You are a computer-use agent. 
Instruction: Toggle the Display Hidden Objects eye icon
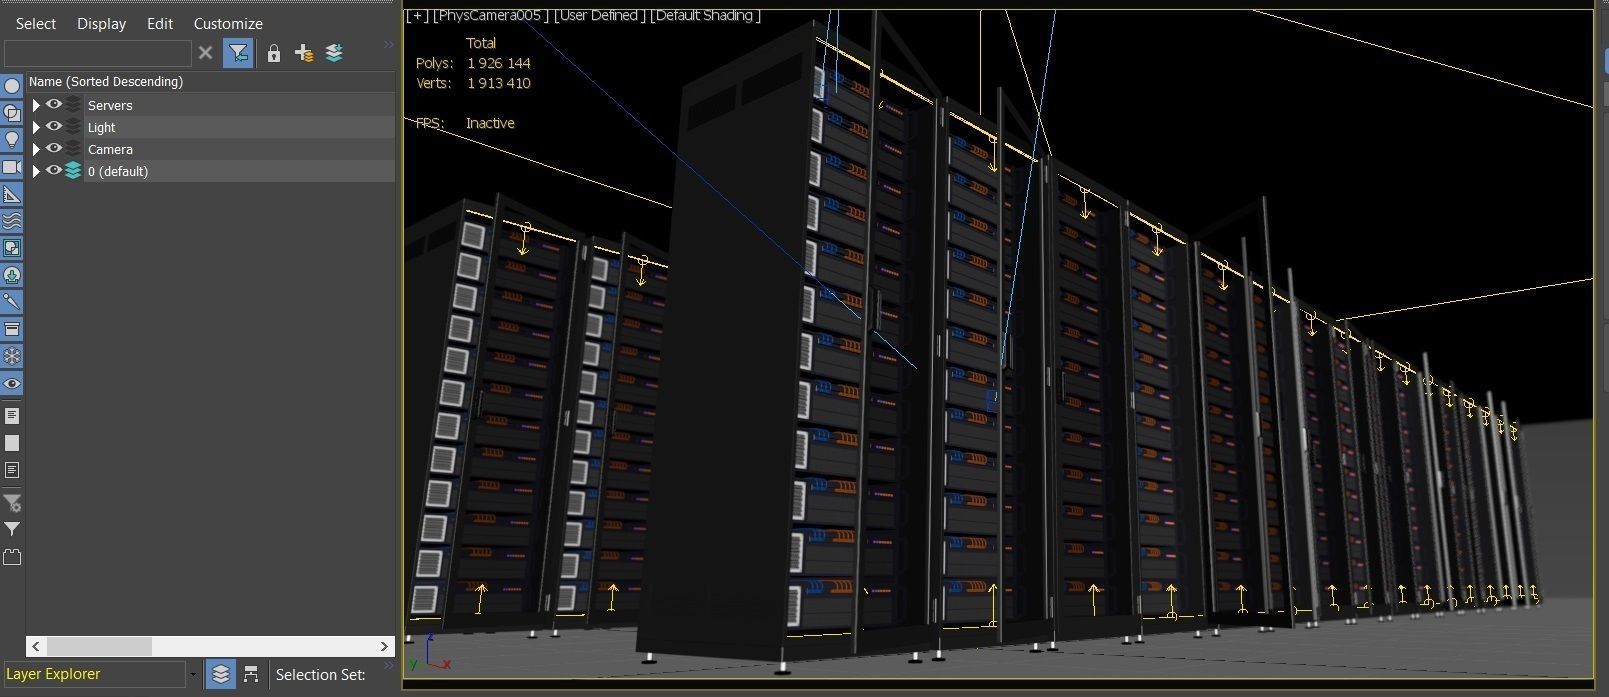pyautogui.click(x=12, y=383)
